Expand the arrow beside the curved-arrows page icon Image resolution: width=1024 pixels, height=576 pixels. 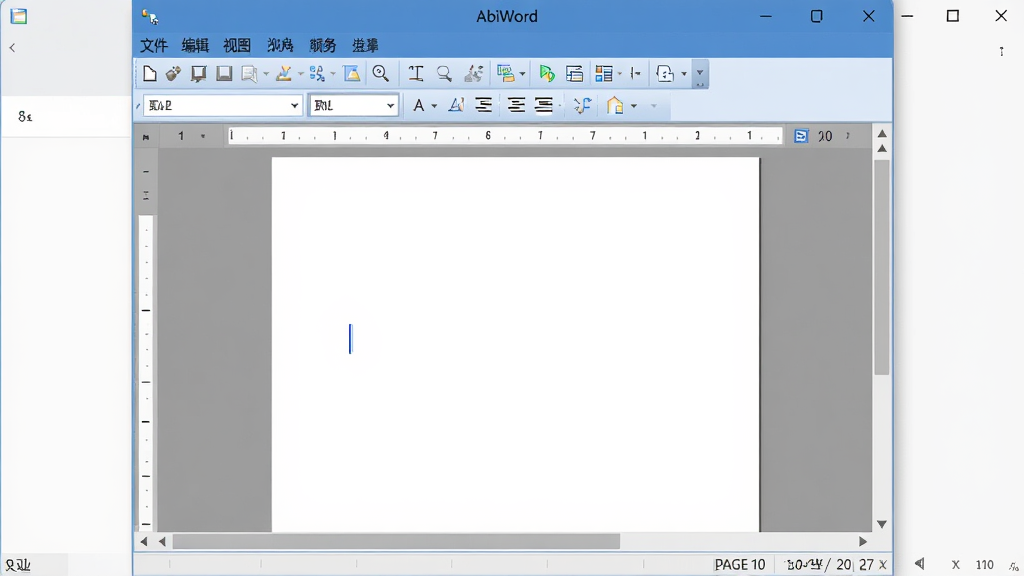click(x=684, y=74)
